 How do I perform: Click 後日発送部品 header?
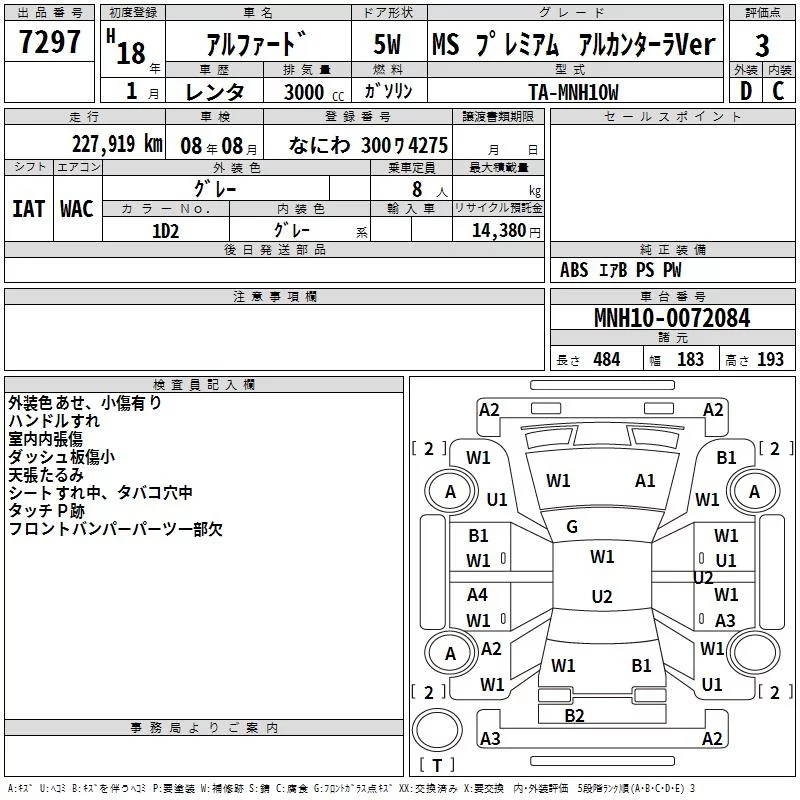[274, 249]
